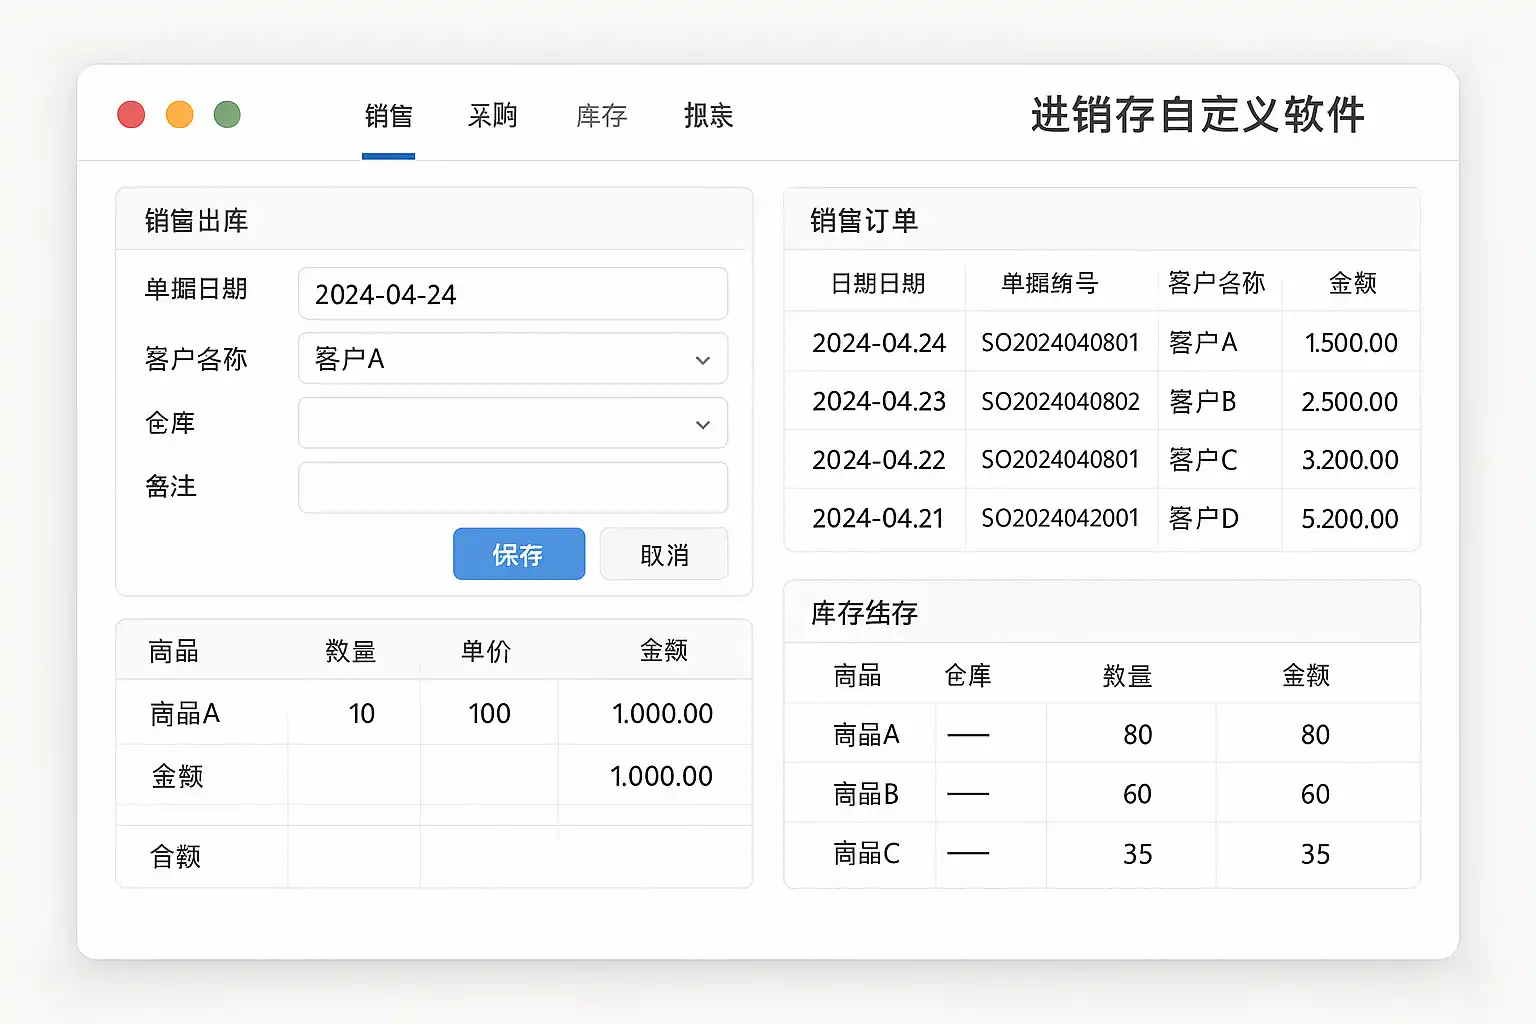The height and width of the screenshot is (1024, 1536).
Task: Open the empty 仓库 dropdown
Action: pyautogui.click(x=512, y=424)
